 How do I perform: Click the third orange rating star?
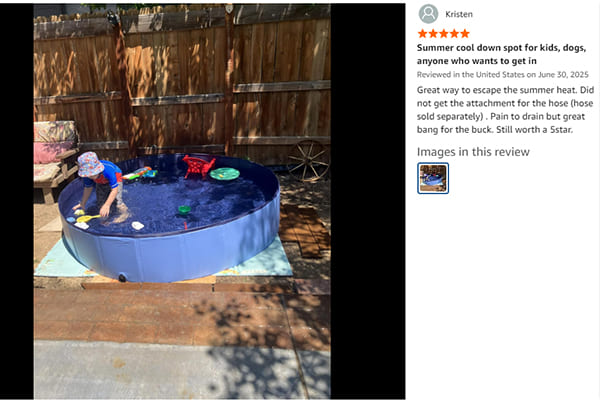click(x=444, y=34)
